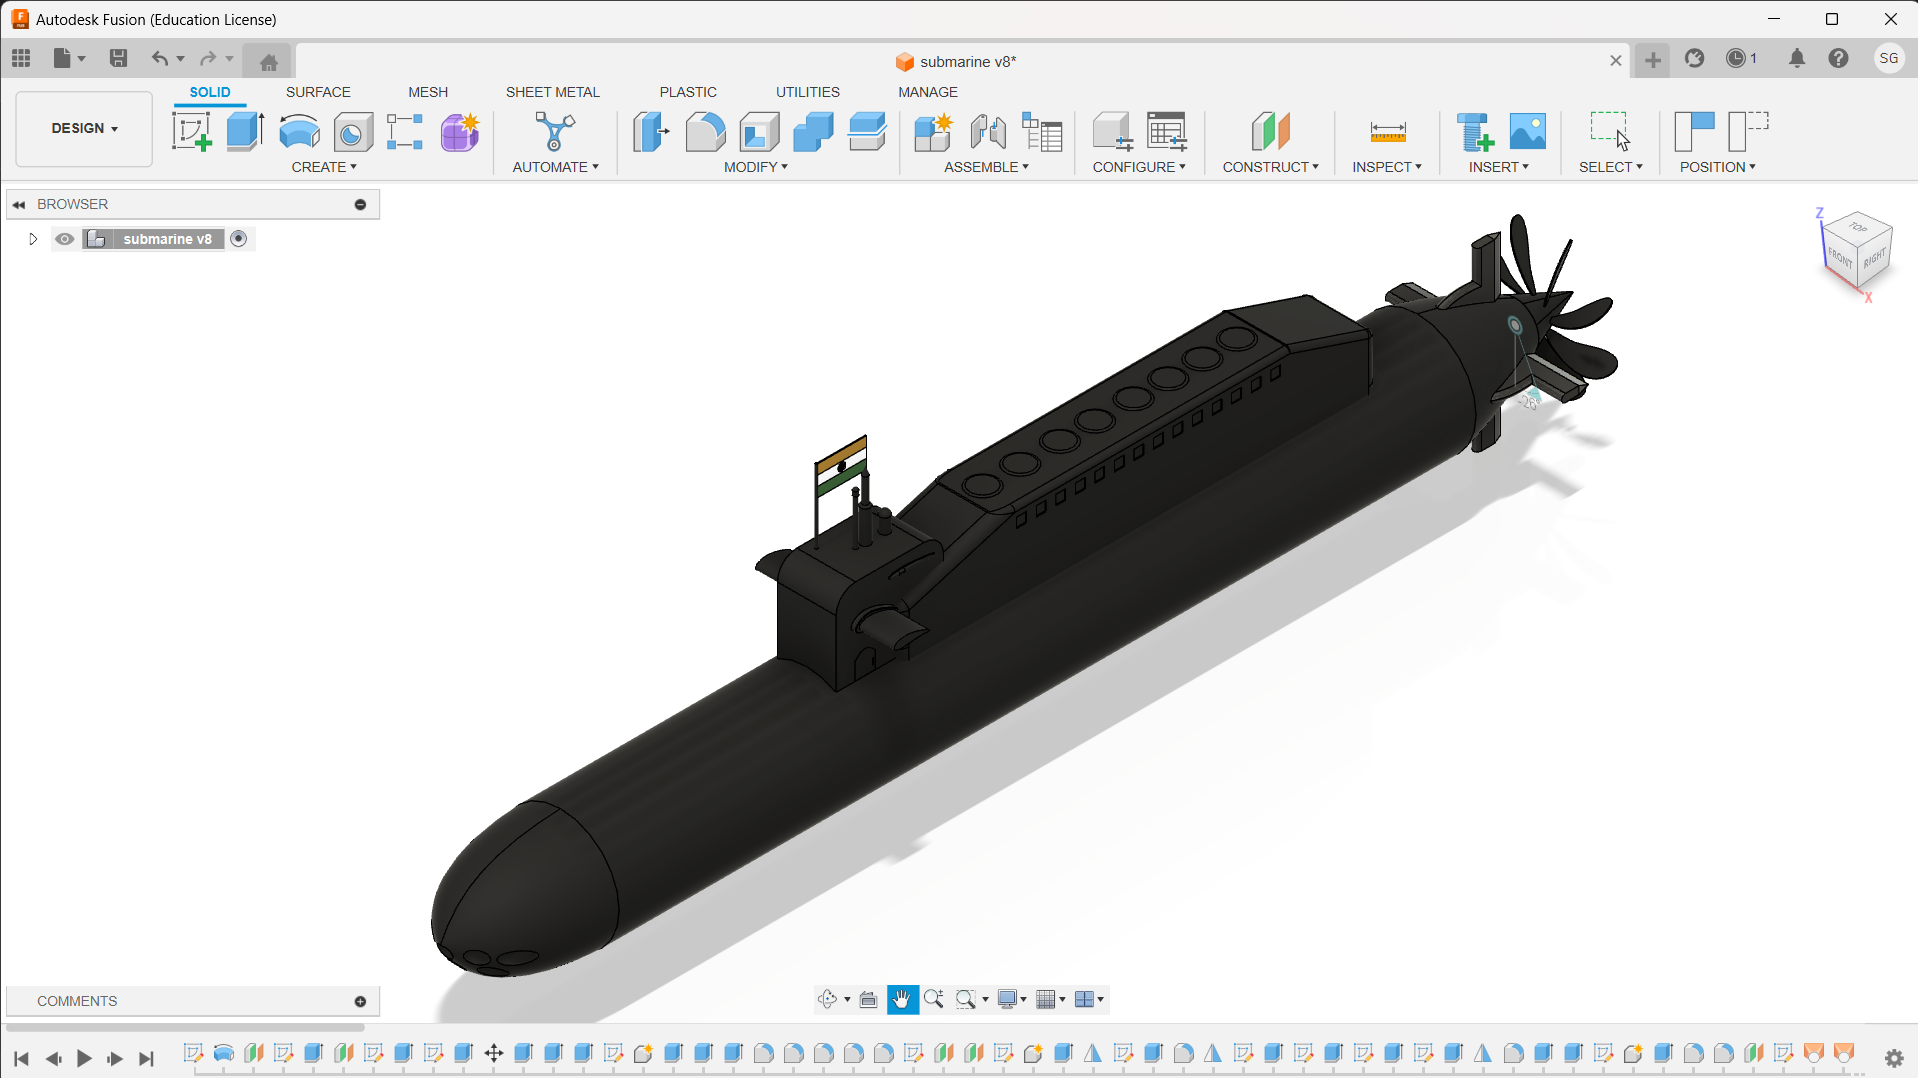Select the Revolve tool
The height and width of the screenshot is (1078, 1918).
pyautogui.click(x=299, y=131)
